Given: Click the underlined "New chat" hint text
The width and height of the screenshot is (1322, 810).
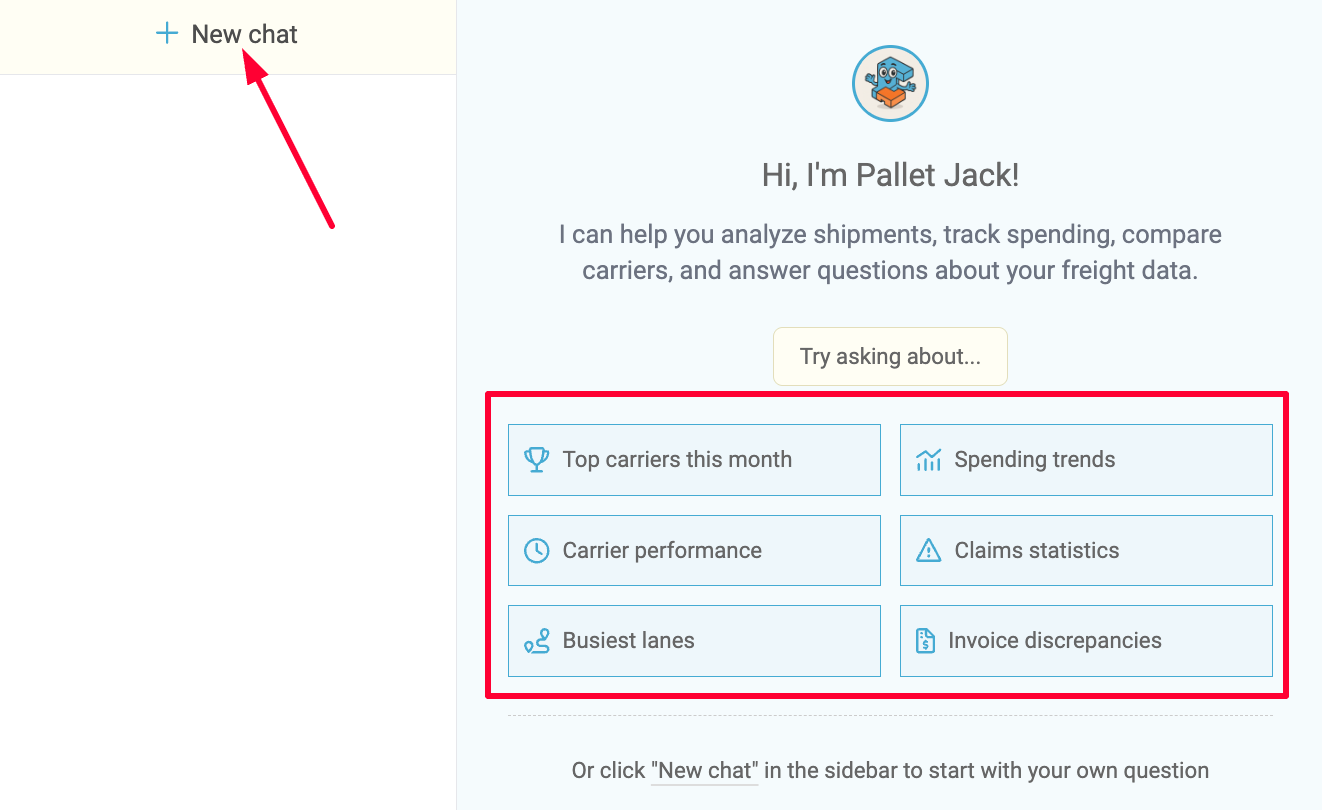Looking at the screenshot, I should point(705,771).
